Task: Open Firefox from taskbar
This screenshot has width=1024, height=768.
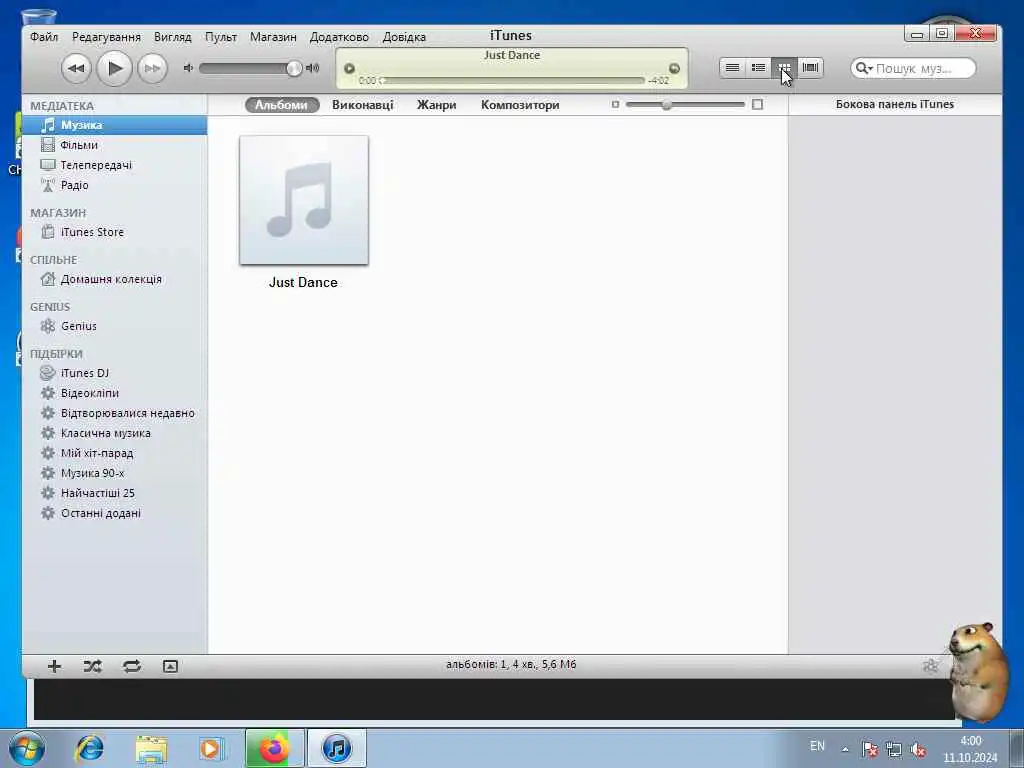Action: [274, 748]
